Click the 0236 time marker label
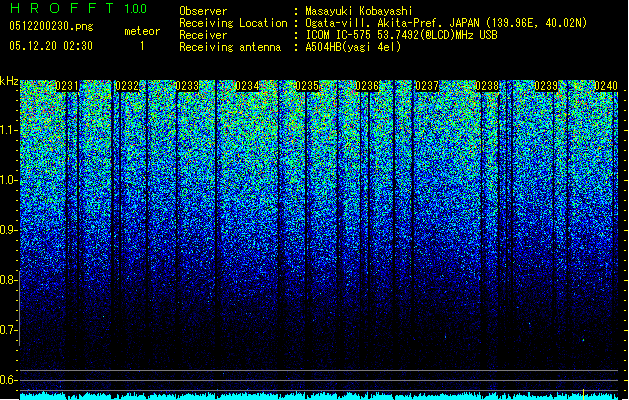Viewport: 629px width, 400px height. click(367, 86)
